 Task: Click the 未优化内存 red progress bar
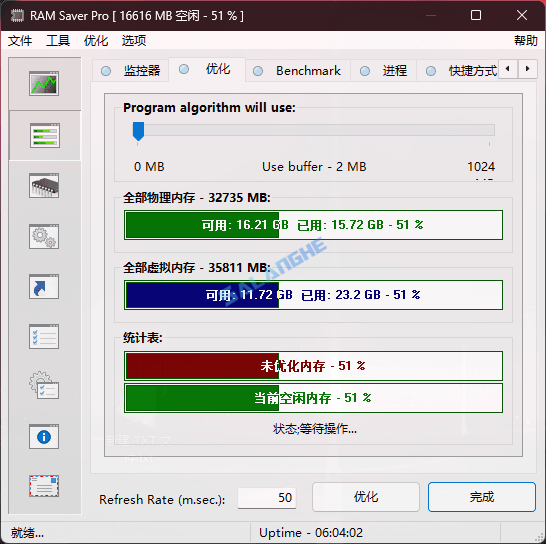(313, 366)
